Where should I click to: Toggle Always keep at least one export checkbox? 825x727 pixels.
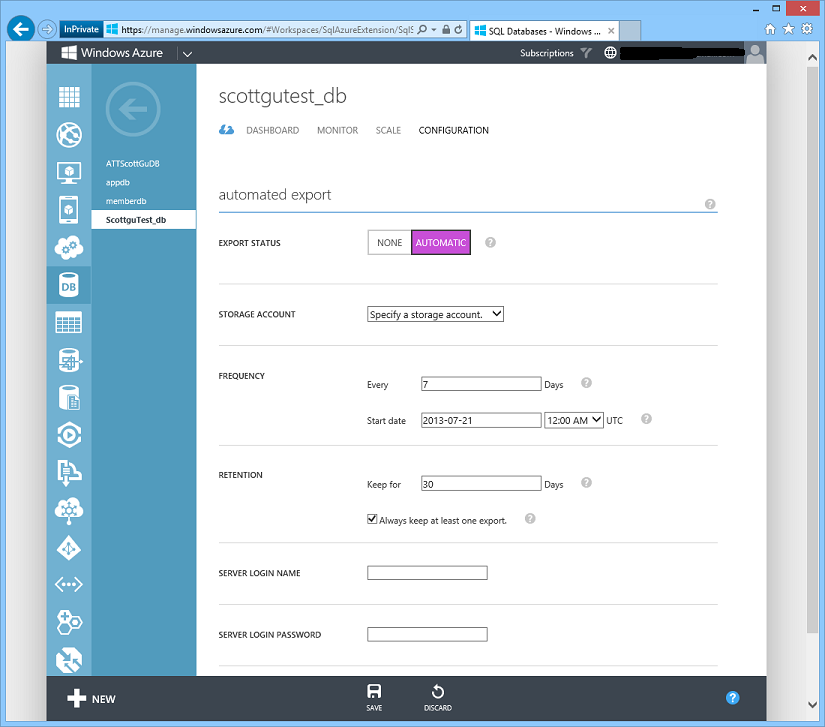click(372, 520)
